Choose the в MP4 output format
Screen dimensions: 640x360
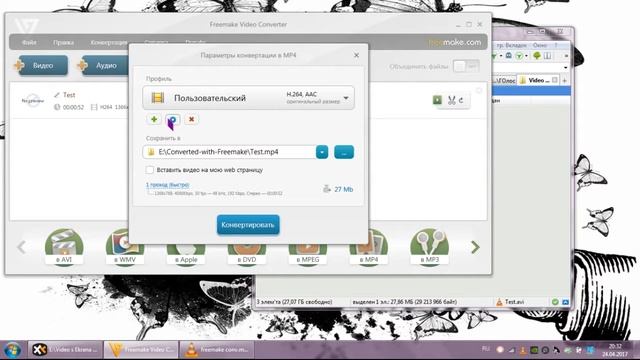coord(369,248)
